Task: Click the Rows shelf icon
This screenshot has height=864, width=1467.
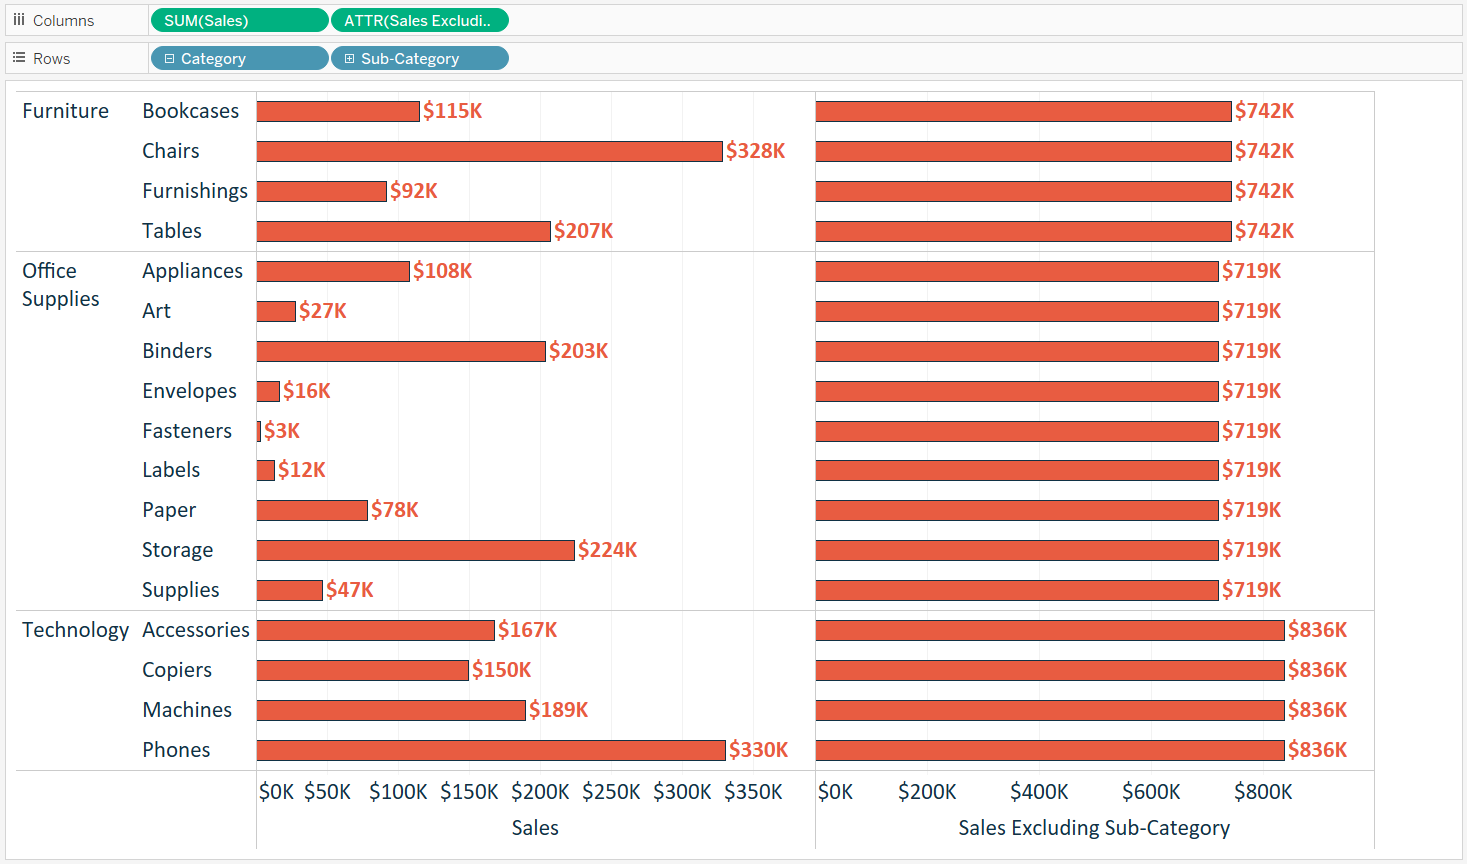Action: (x=19, y=58)
